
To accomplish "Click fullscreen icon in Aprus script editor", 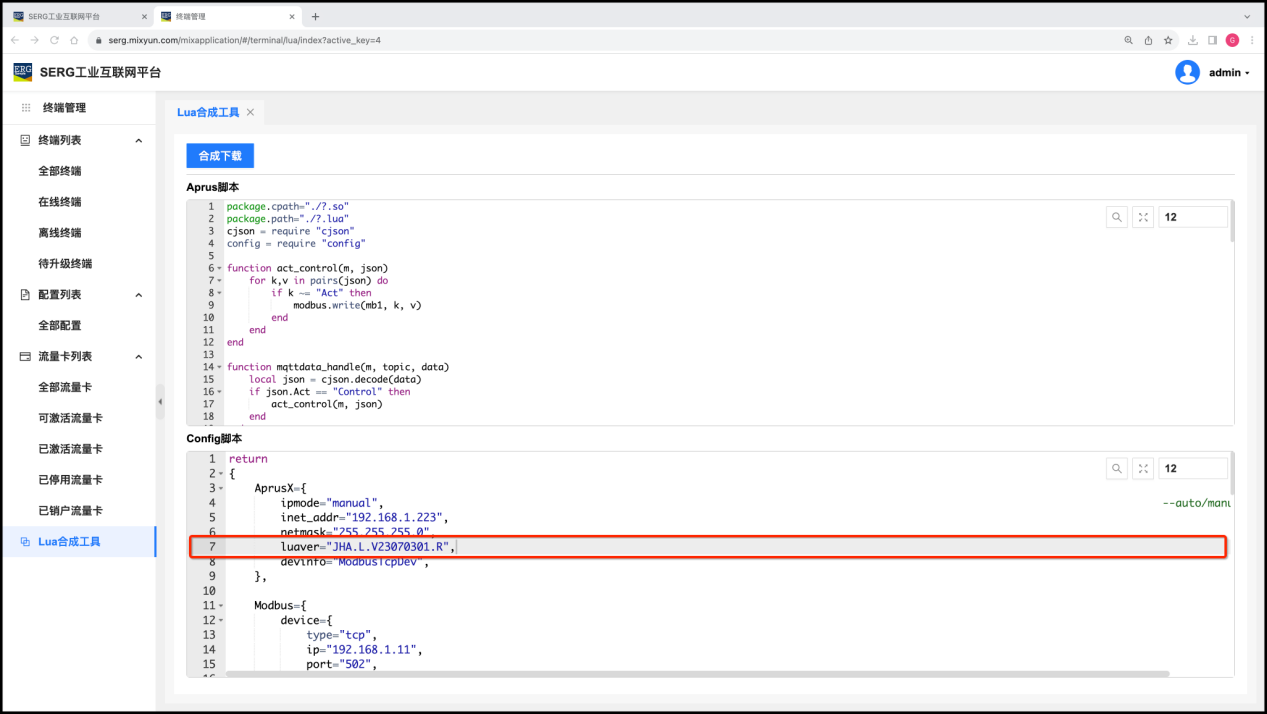I will coord(1143,217).
